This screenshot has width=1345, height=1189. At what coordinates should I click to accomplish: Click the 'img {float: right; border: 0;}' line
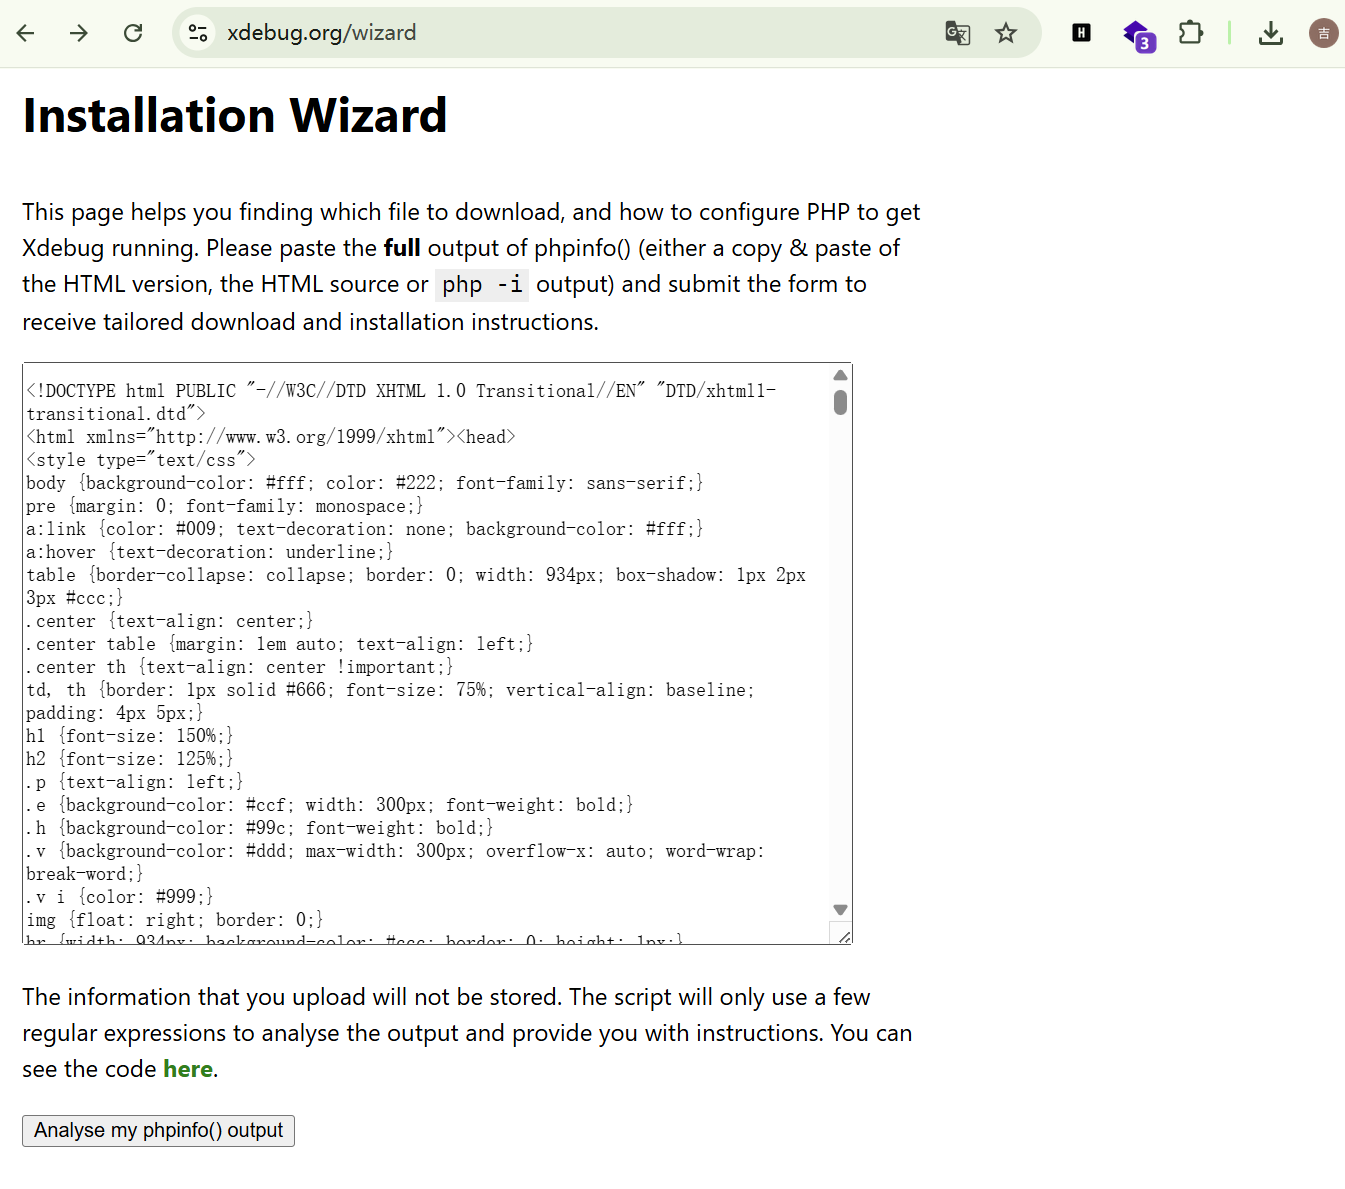point(175,920)
